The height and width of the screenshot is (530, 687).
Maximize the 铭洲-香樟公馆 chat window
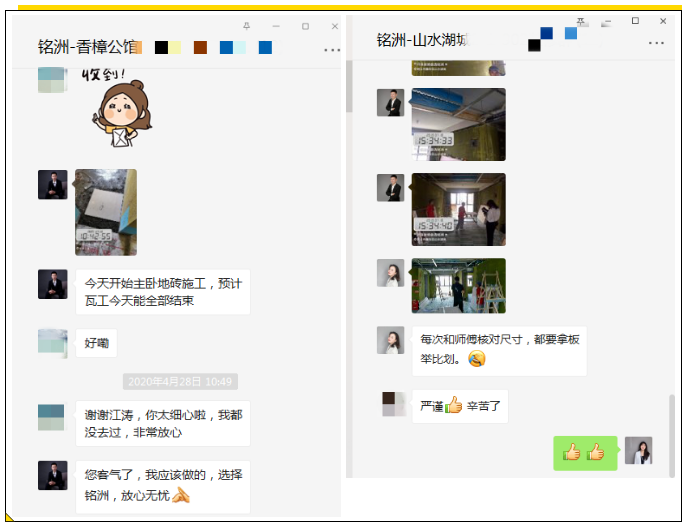305,25
